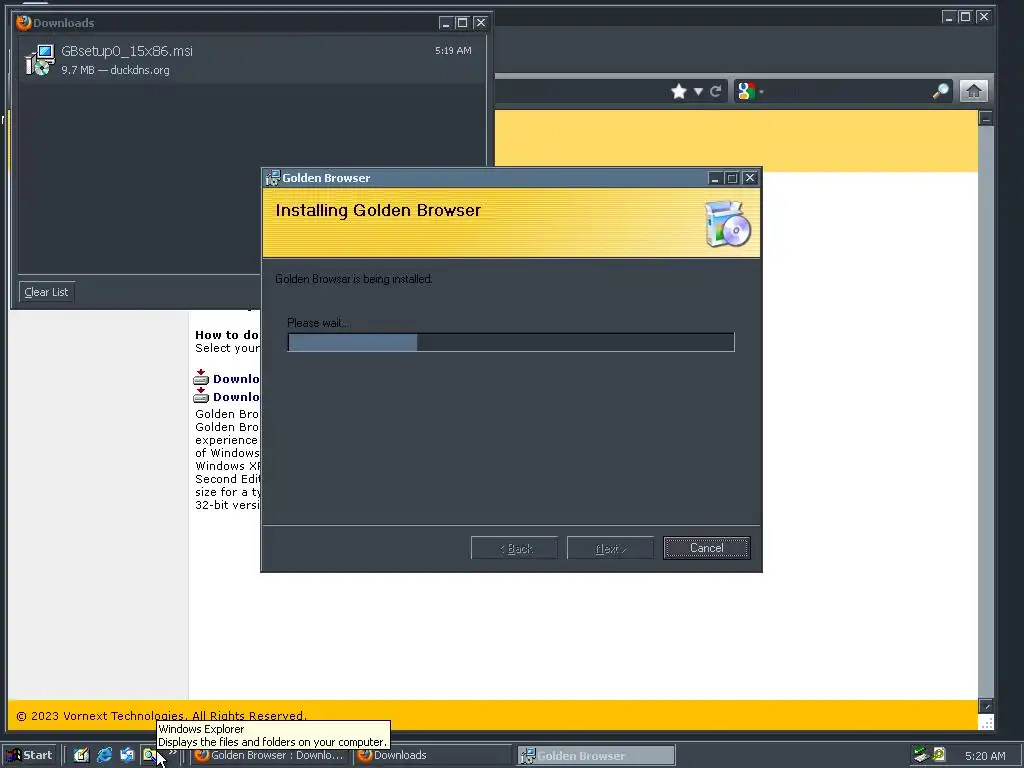Click the first quick launch icon beside Start

pos(81,755)
